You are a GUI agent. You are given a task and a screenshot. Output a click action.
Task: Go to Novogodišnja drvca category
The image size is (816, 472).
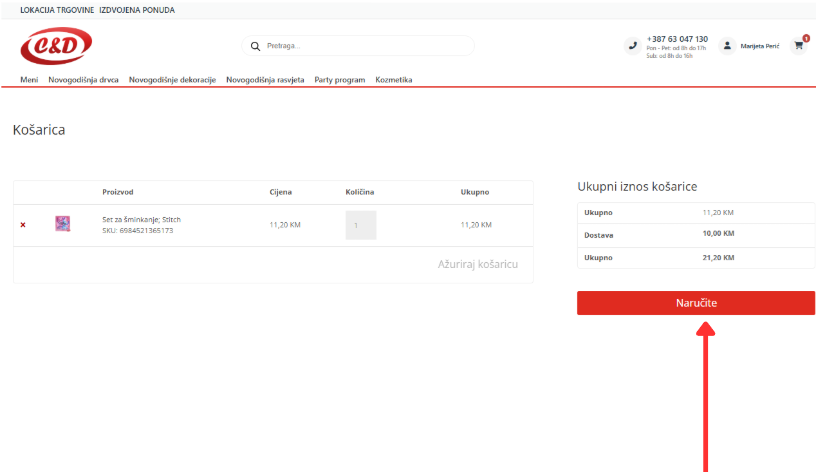(83, 80)
